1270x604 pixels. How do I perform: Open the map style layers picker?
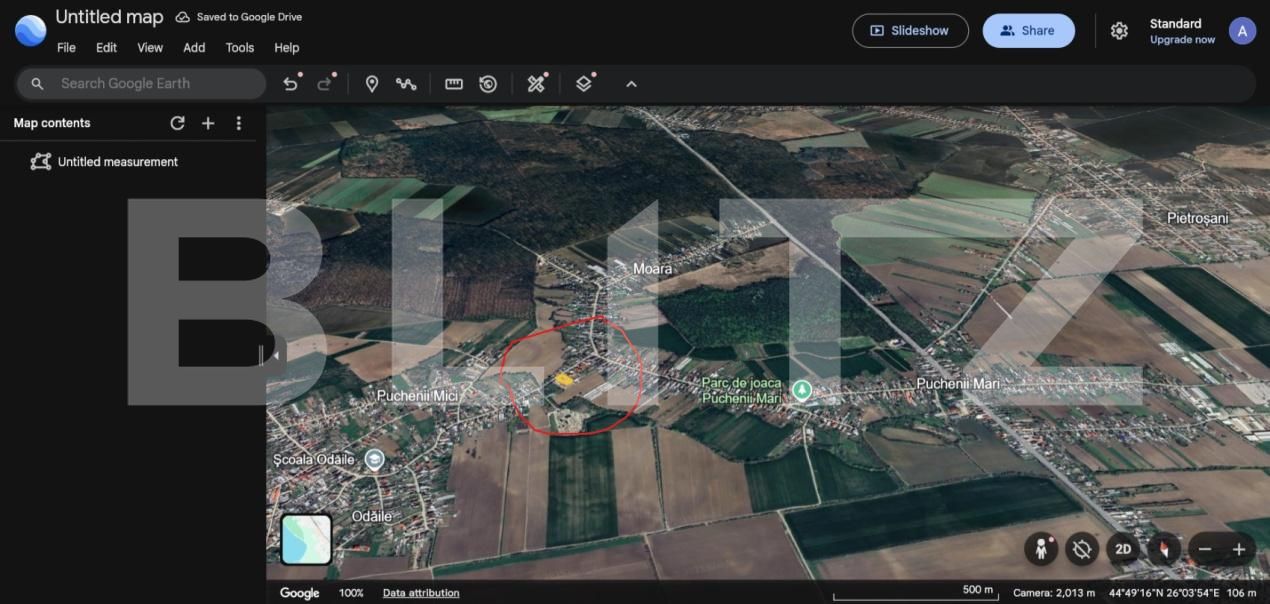tap(583, 83)
